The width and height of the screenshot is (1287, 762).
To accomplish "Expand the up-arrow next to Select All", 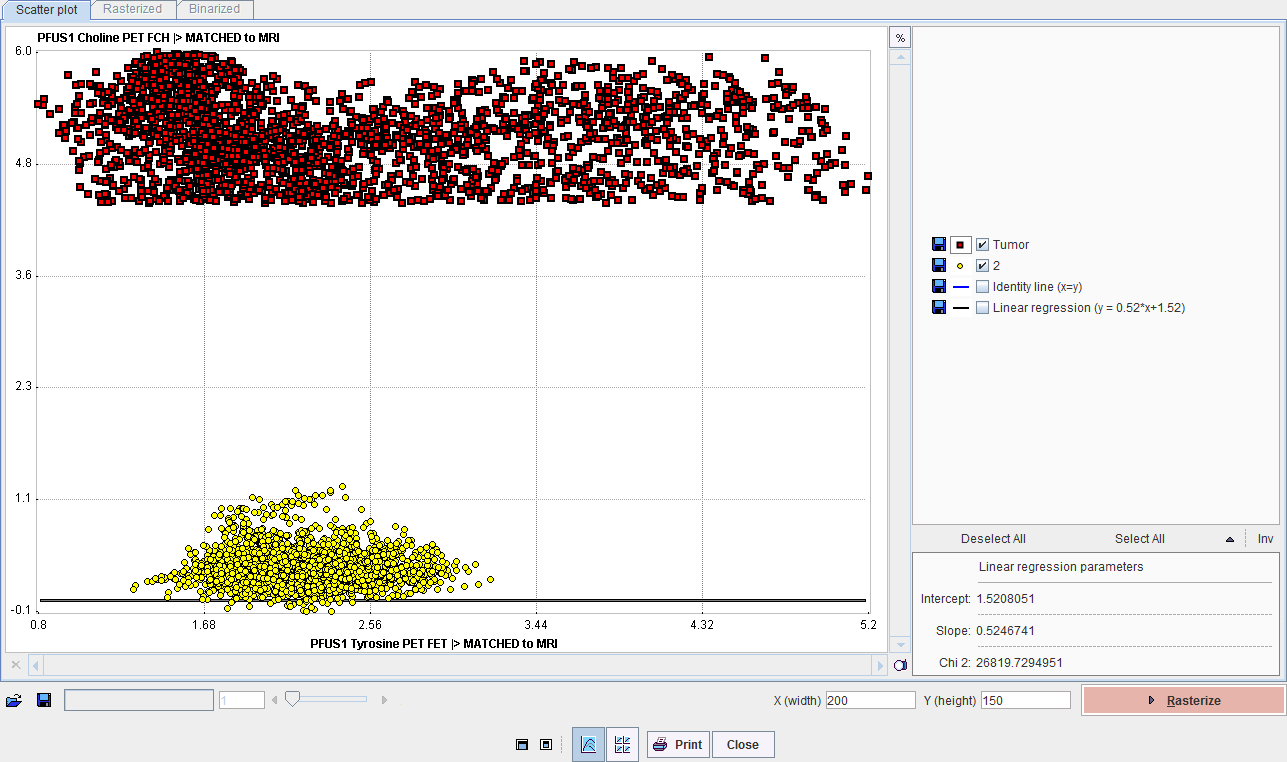I will pyautogui.click(x=1230, y=539).
